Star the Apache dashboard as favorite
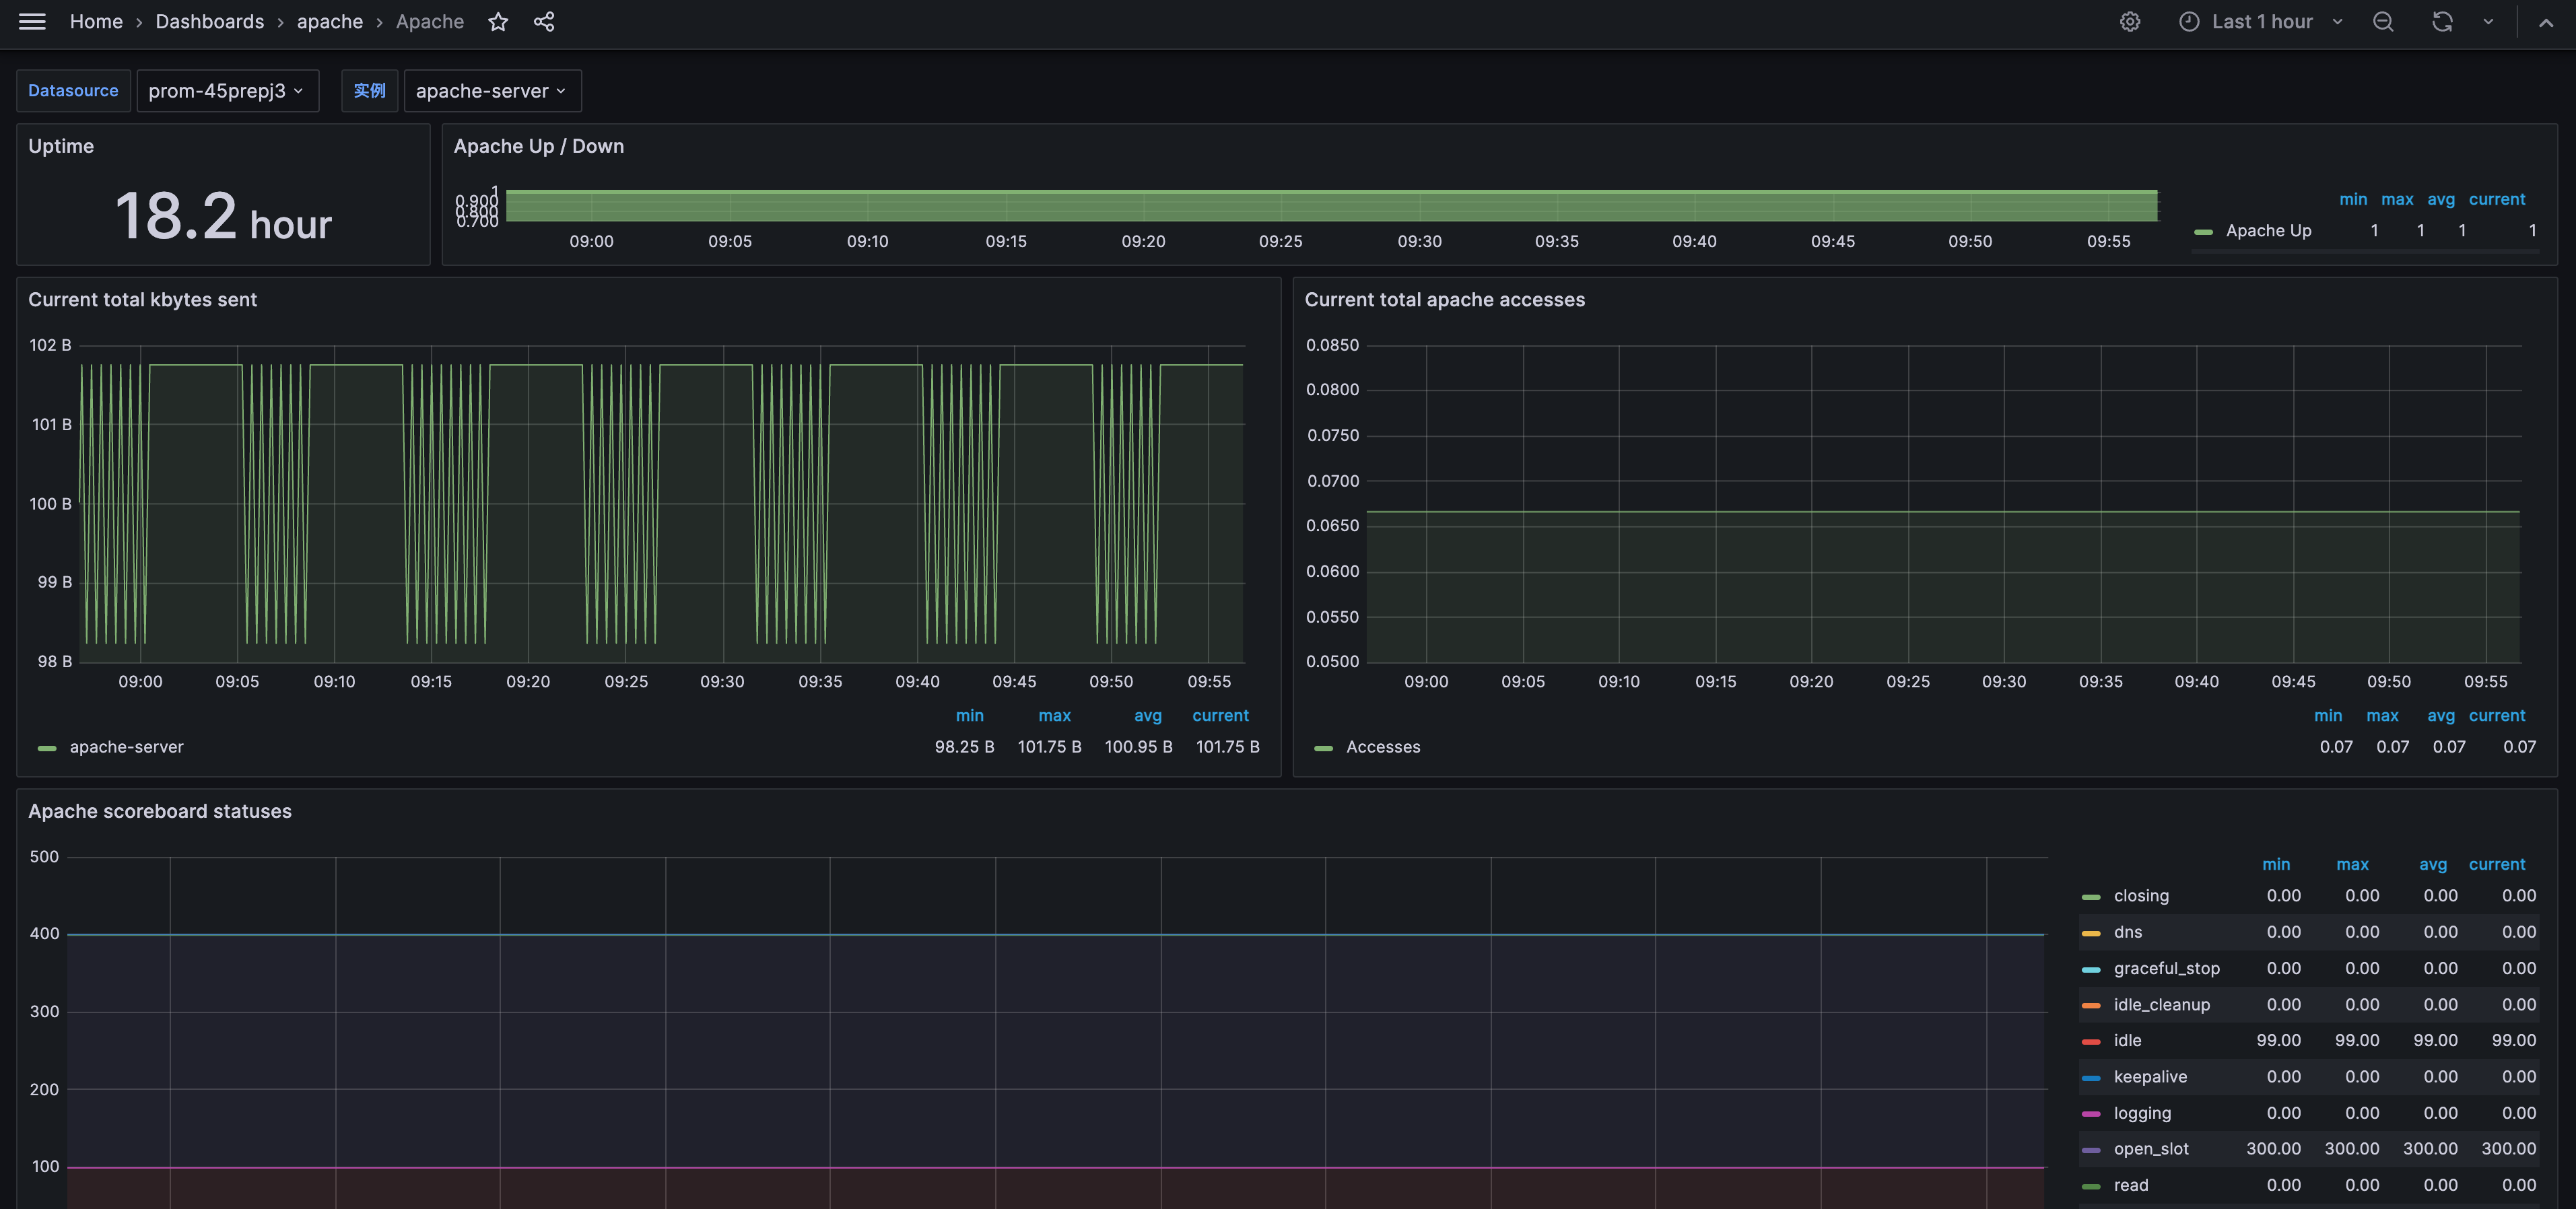This screenshot has width=2576, height=1209. tap(498, 22)
